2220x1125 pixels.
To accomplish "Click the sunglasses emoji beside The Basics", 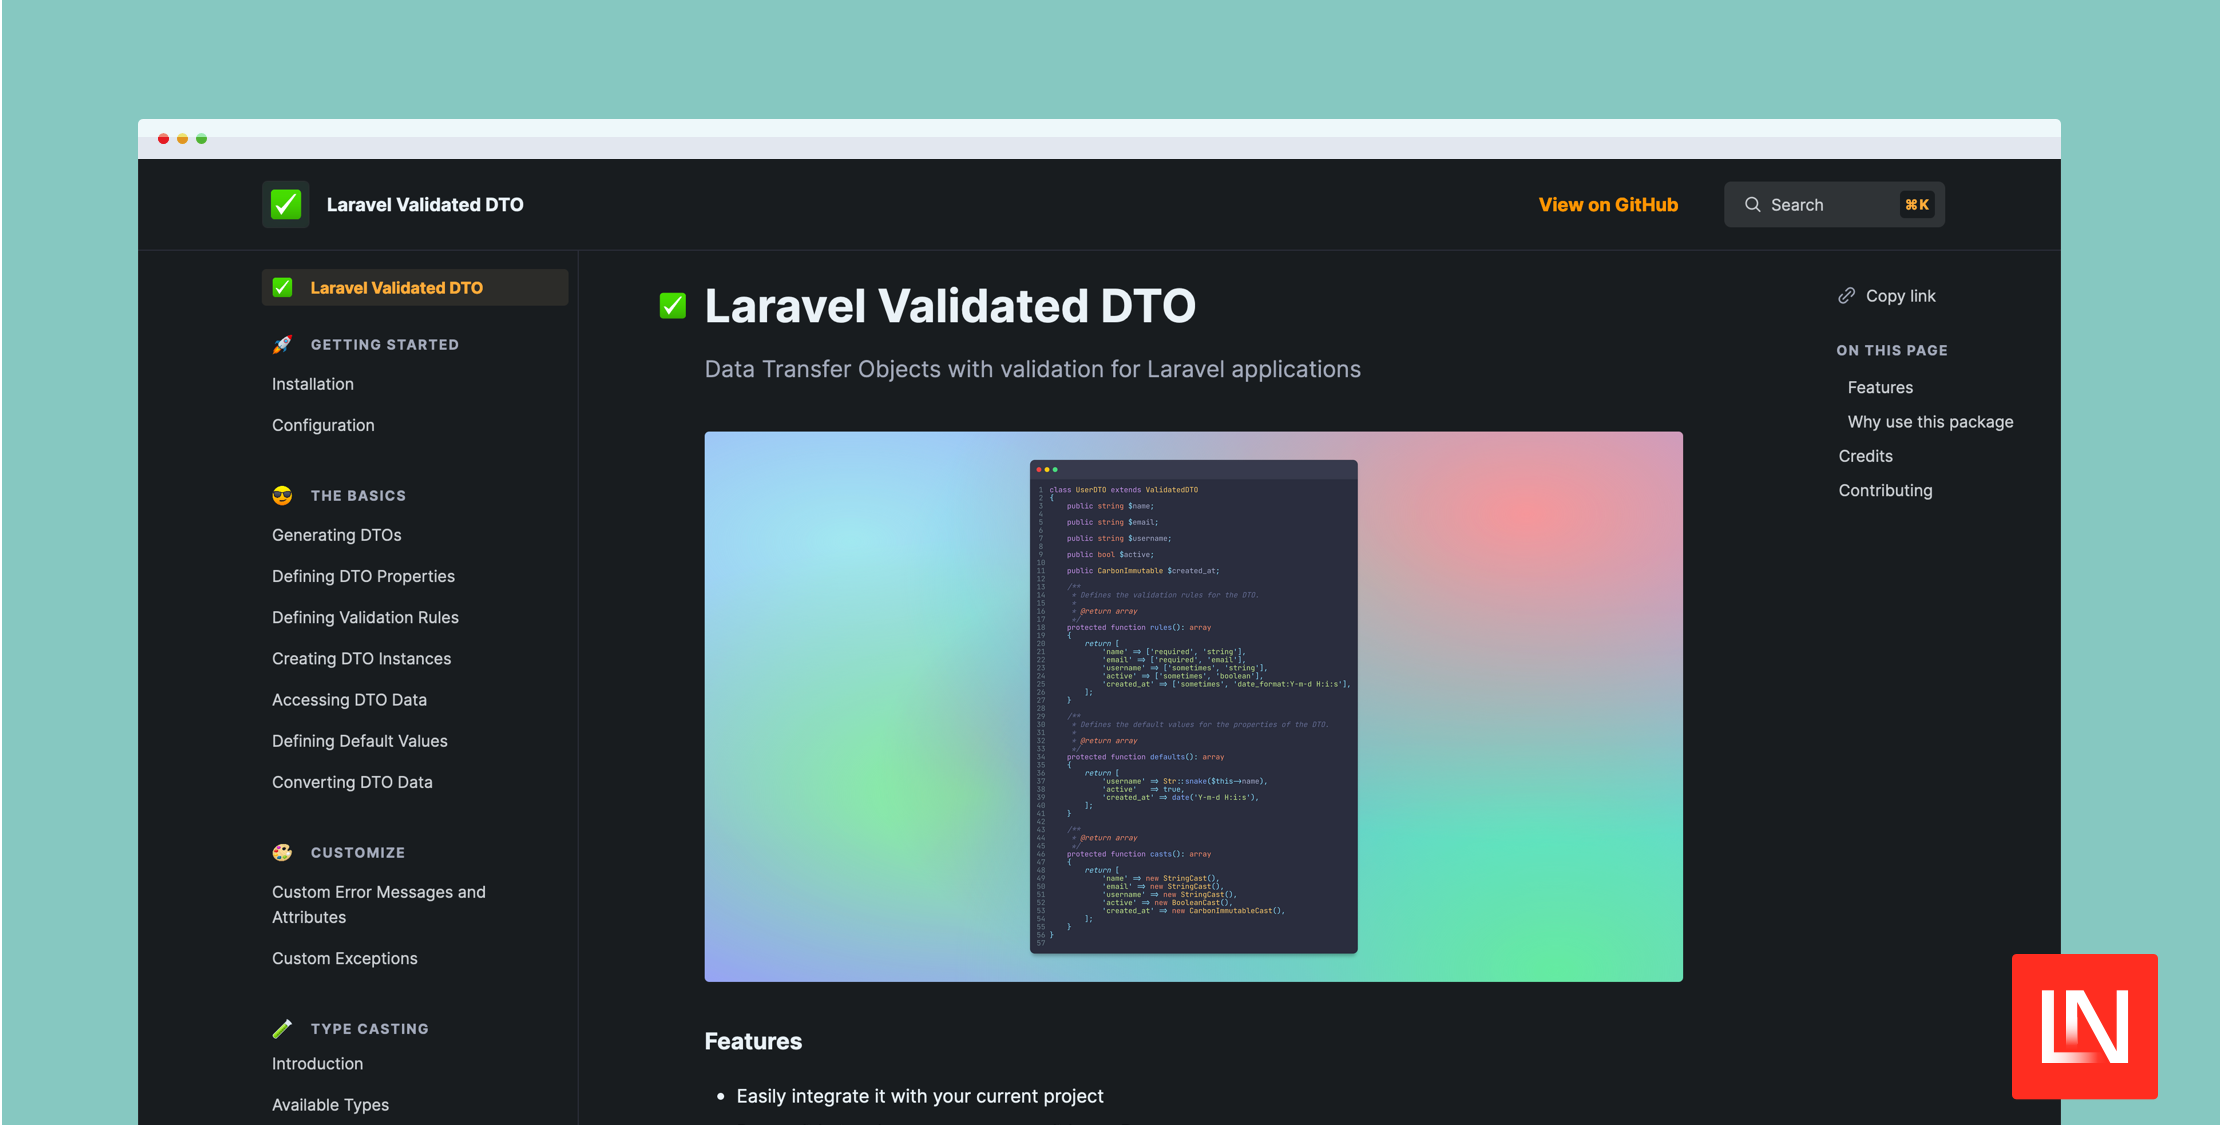I will point(283,496).
